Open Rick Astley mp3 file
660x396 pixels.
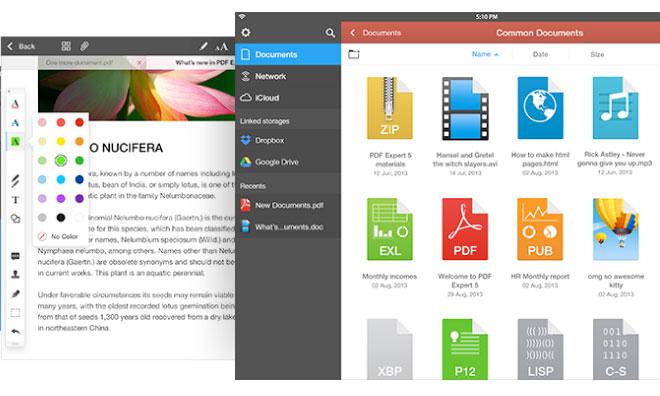(615, 109)
